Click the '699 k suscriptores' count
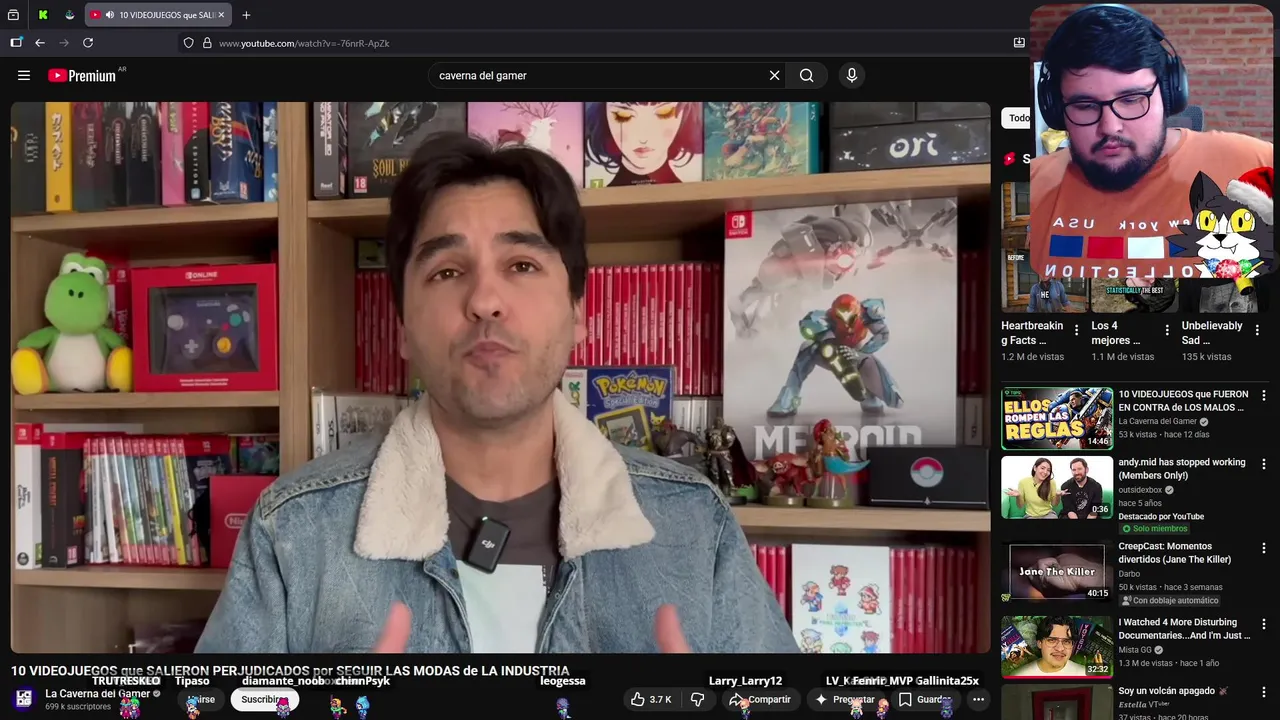The image size is (1280, 720). coord(78,707)
